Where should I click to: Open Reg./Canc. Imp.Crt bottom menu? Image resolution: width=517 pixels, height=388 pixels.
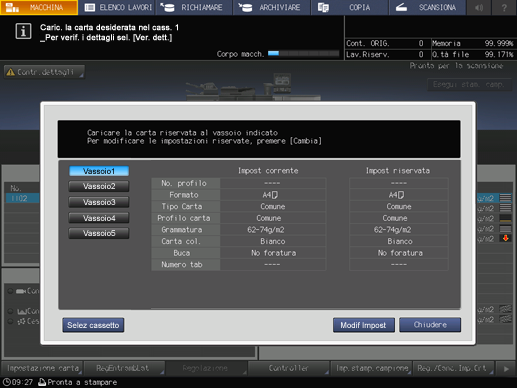click(454, 368)
